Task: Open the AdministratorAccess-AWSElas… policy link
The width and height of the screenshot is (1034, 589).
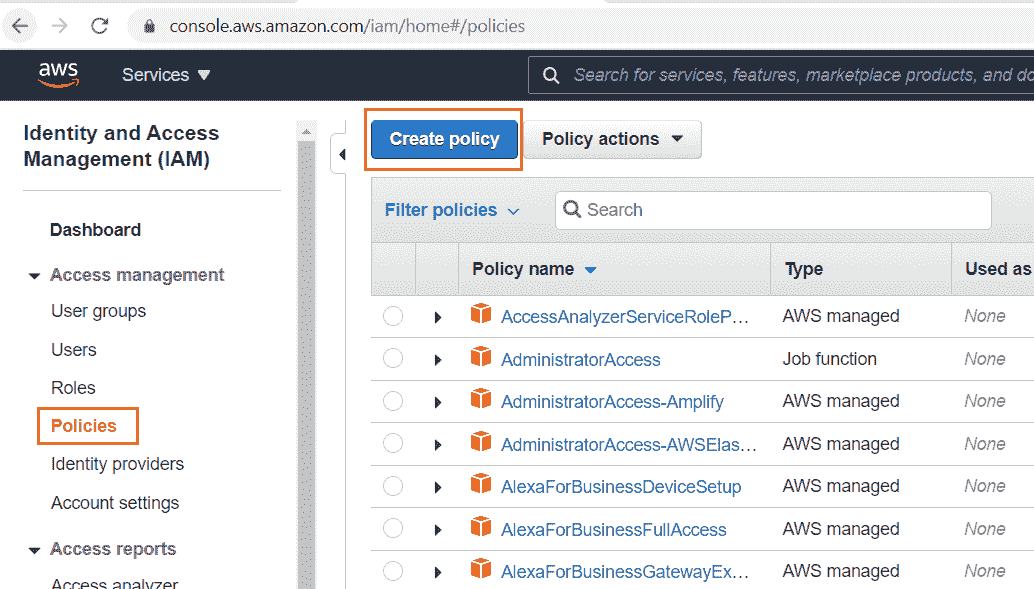Action: [628, 445]
